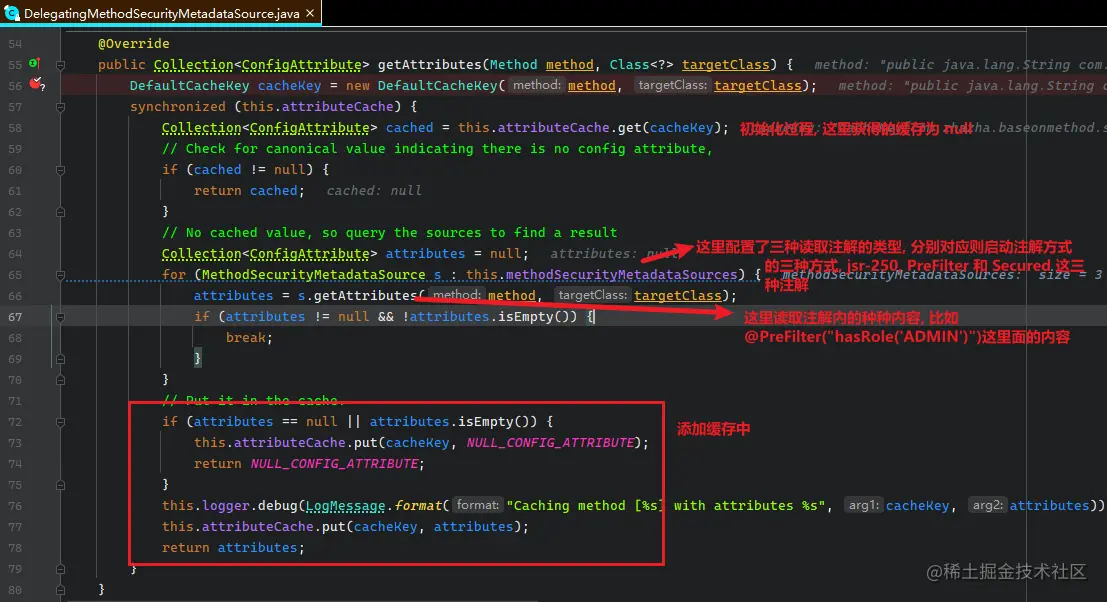Fold the if block on line 67
Screen dimensions: 1107x602
point(60,318)
